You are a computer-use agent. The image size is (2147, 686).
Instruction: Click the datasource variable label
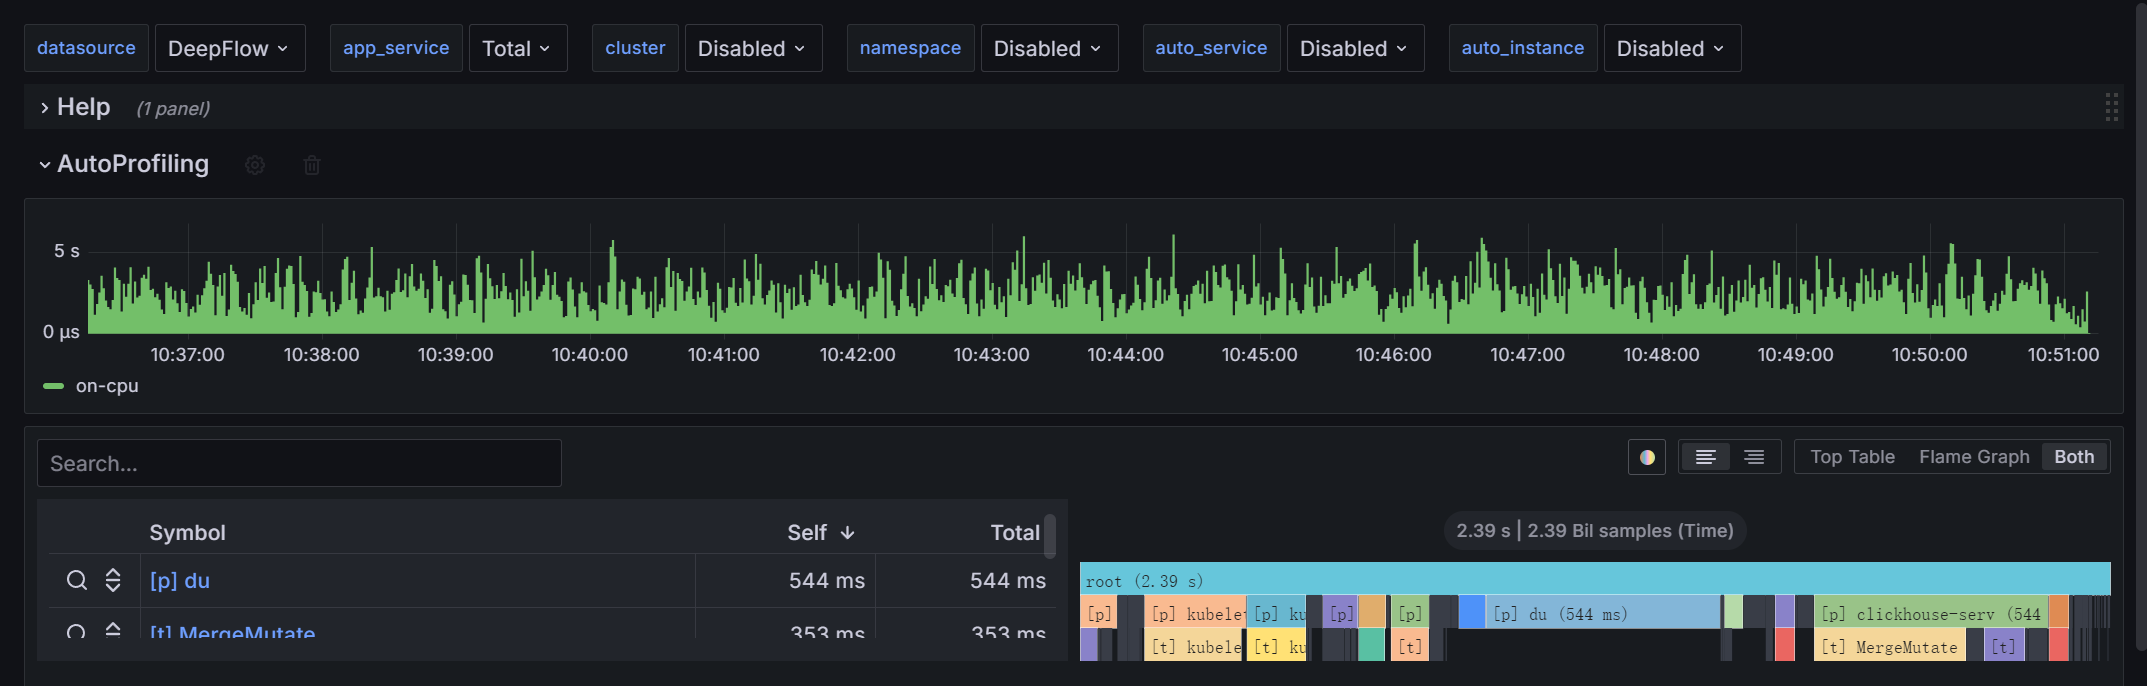(86, 48)
